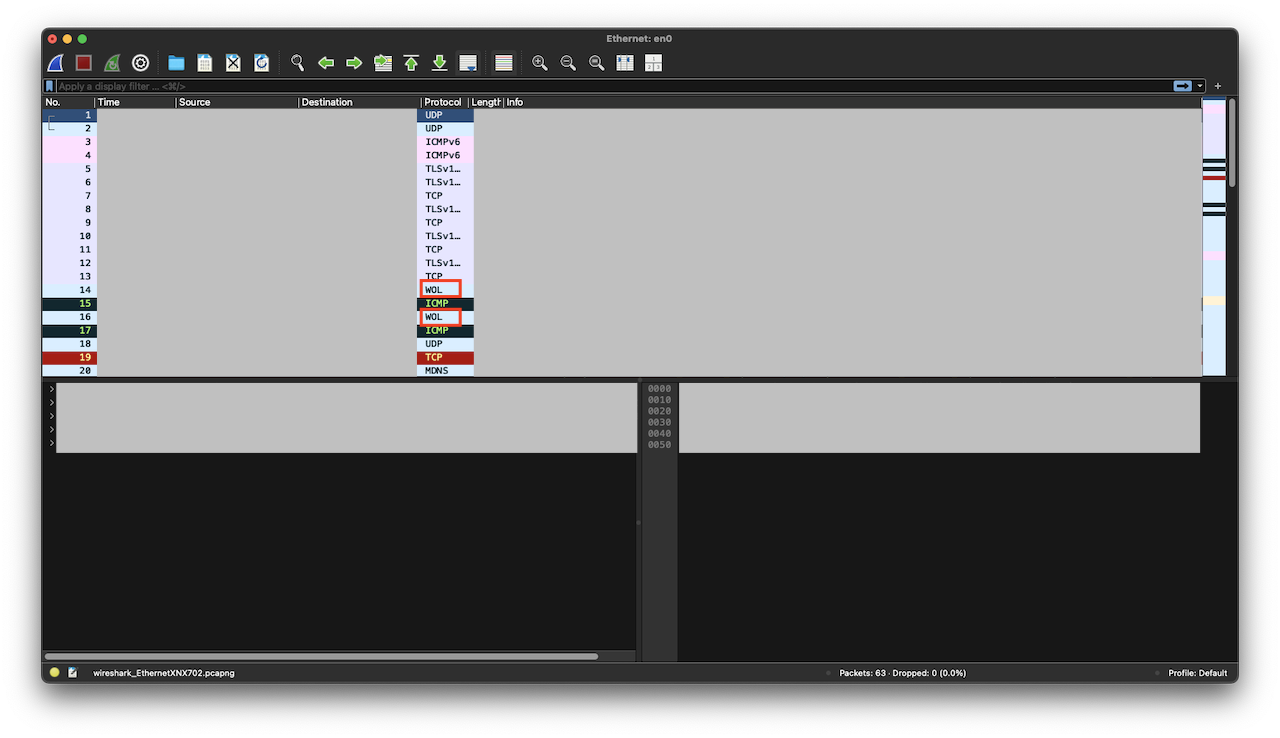Jump to the last packet
The image size is (1280, 738).
(x=439, y=63)
